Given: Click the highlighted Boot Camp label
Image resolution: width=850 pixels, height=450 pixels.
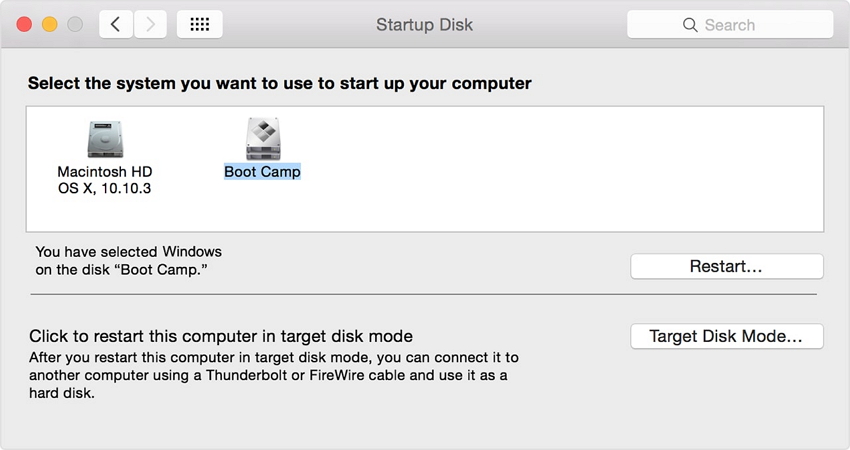Looking at the screenshot, I should click(x=262, y=172).
